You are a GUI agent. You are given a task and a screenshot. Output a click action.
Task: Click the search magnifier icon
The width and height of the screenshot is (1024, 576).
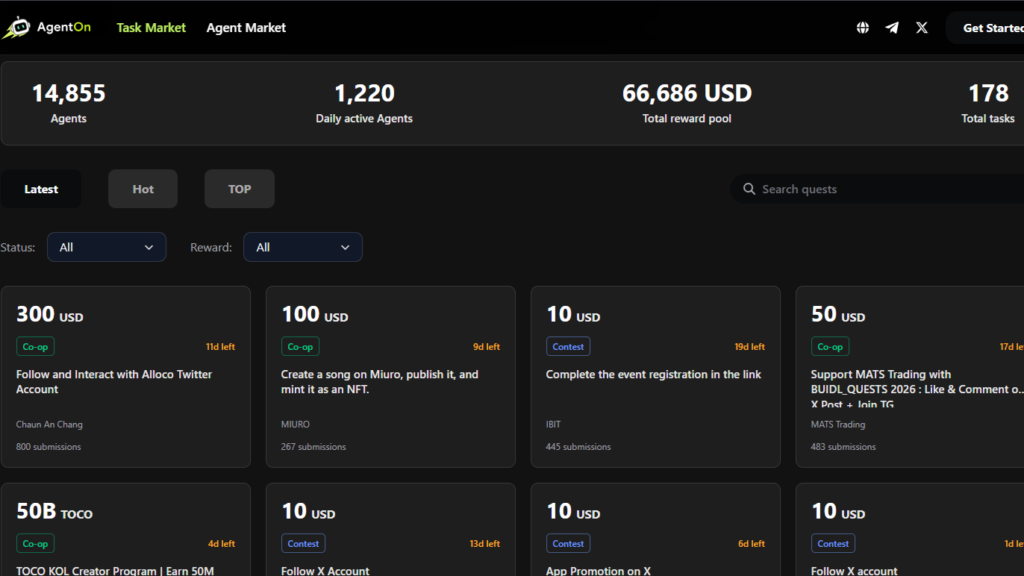[749, 189]
